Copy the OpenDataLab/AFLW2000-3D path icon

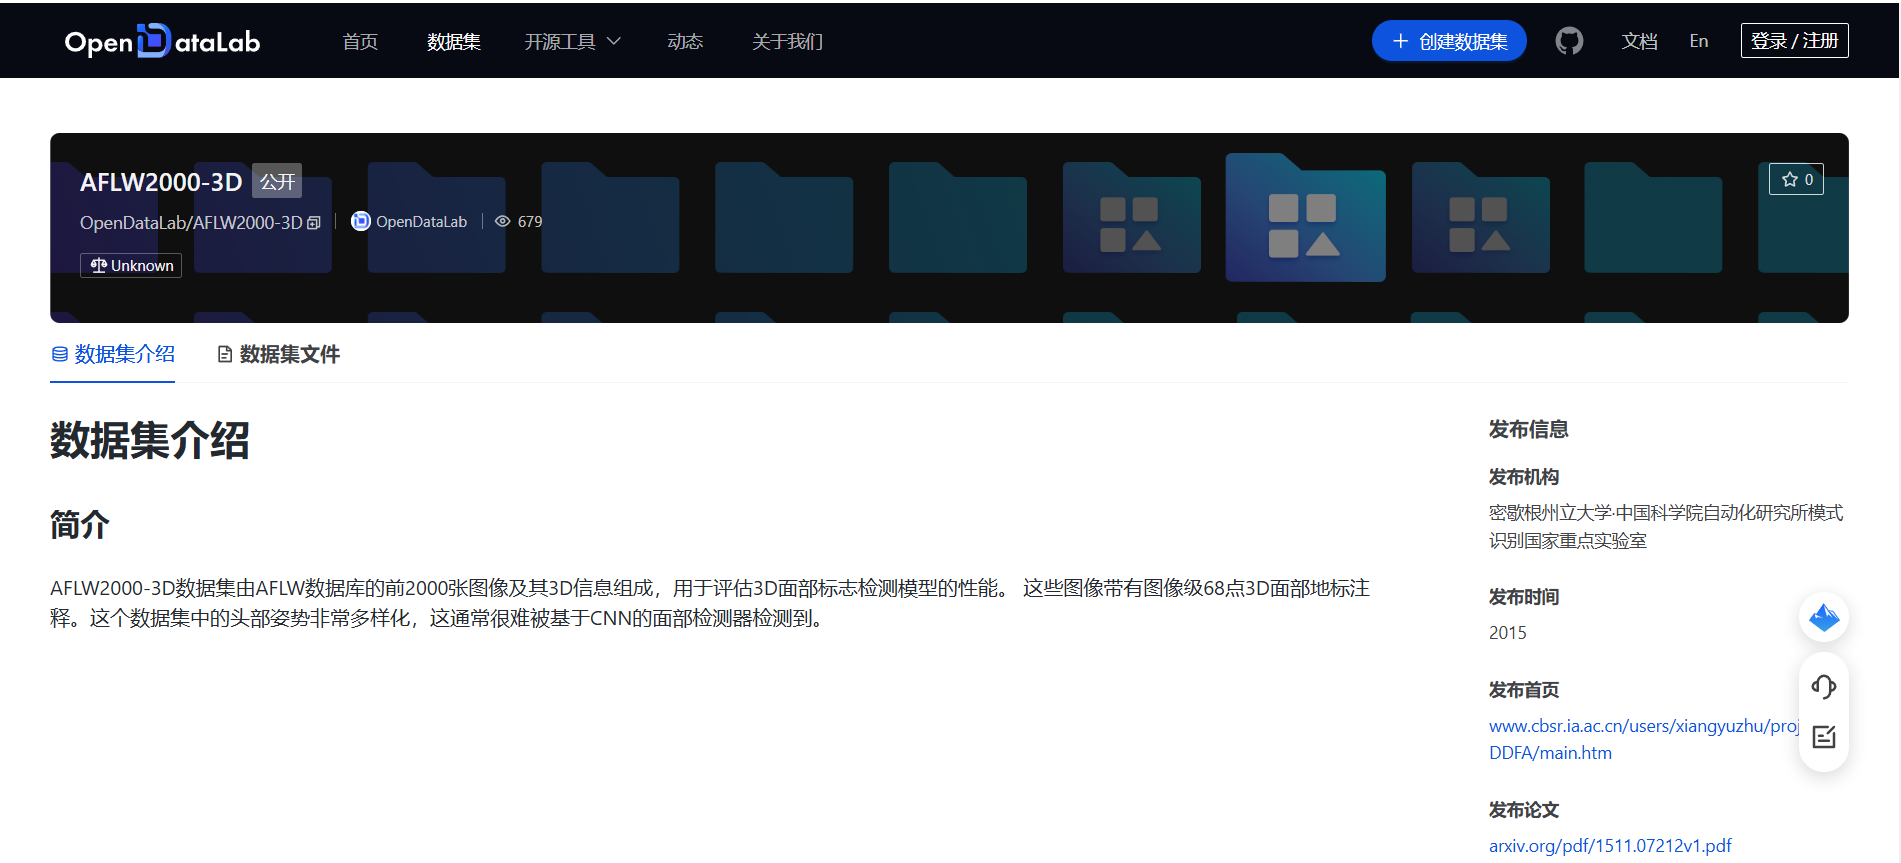(314, 223)
